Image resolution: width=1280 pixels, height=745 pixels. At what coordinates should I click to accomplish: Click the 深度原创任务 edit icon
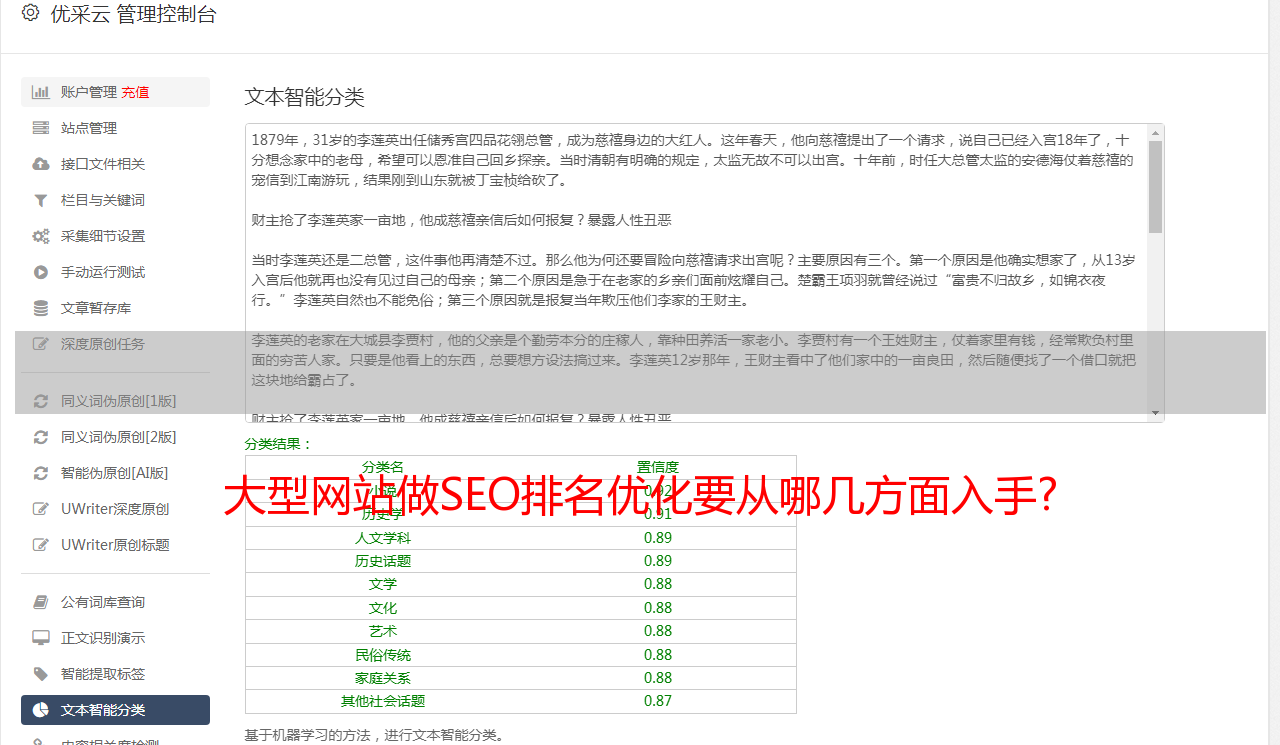point(41,344)
